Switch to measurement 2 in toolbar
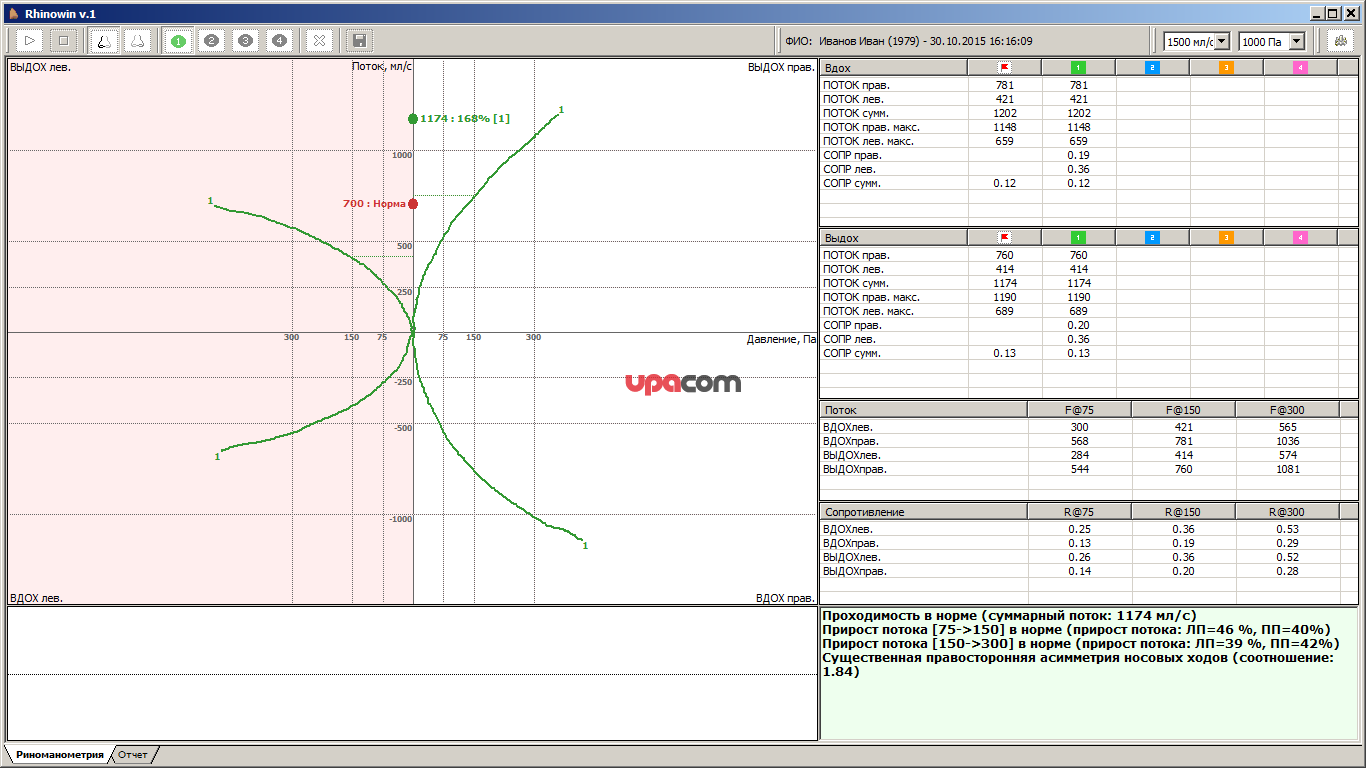 [x=211, y=41]
